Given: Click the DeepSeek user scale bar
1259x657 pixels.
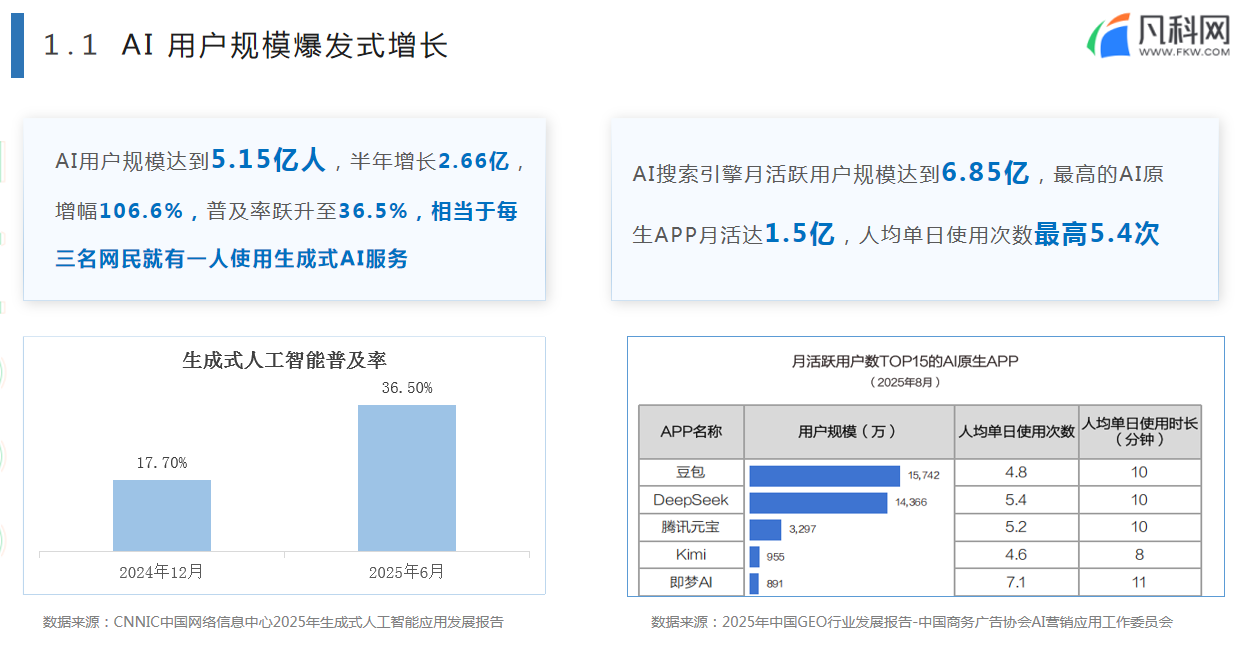Looking at the screenshot, I should click(818, 502).
